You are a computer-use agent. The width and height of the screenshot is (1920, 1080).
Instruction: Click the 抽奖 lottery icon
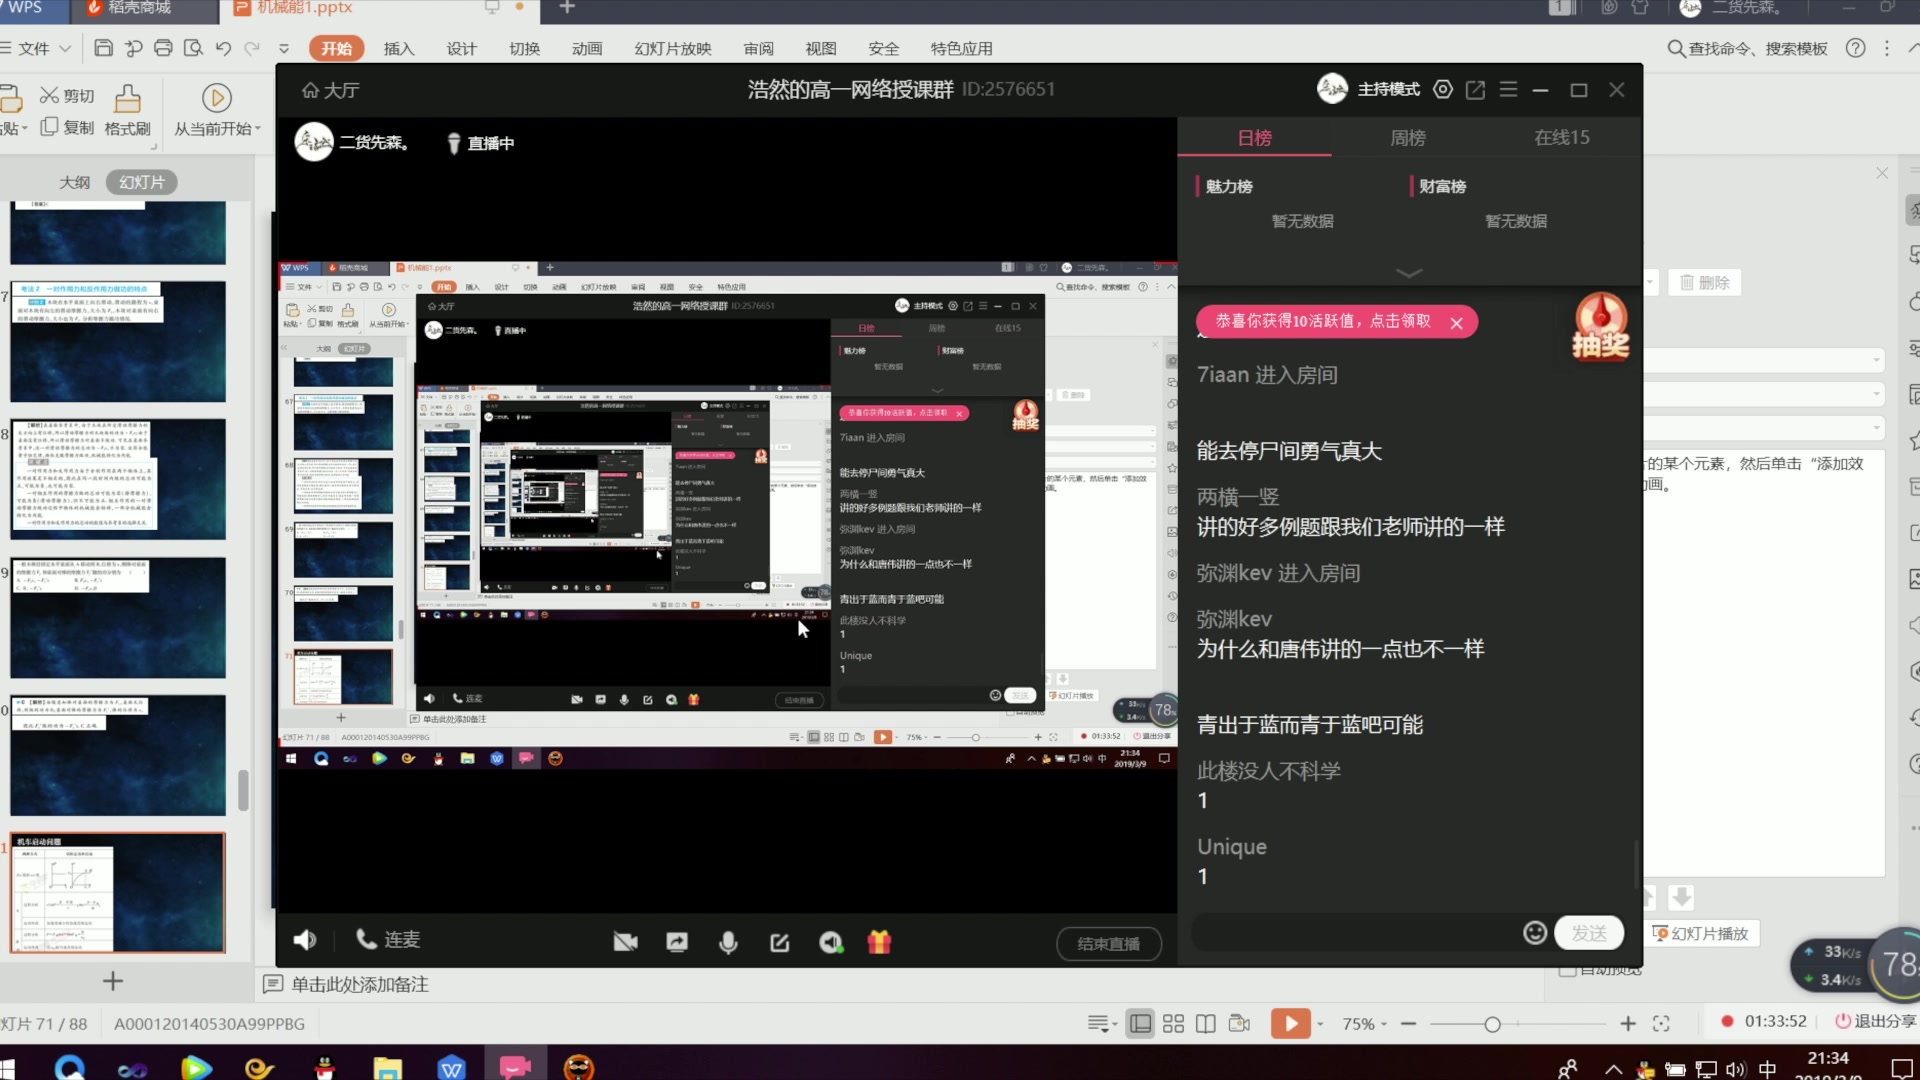1600,326
